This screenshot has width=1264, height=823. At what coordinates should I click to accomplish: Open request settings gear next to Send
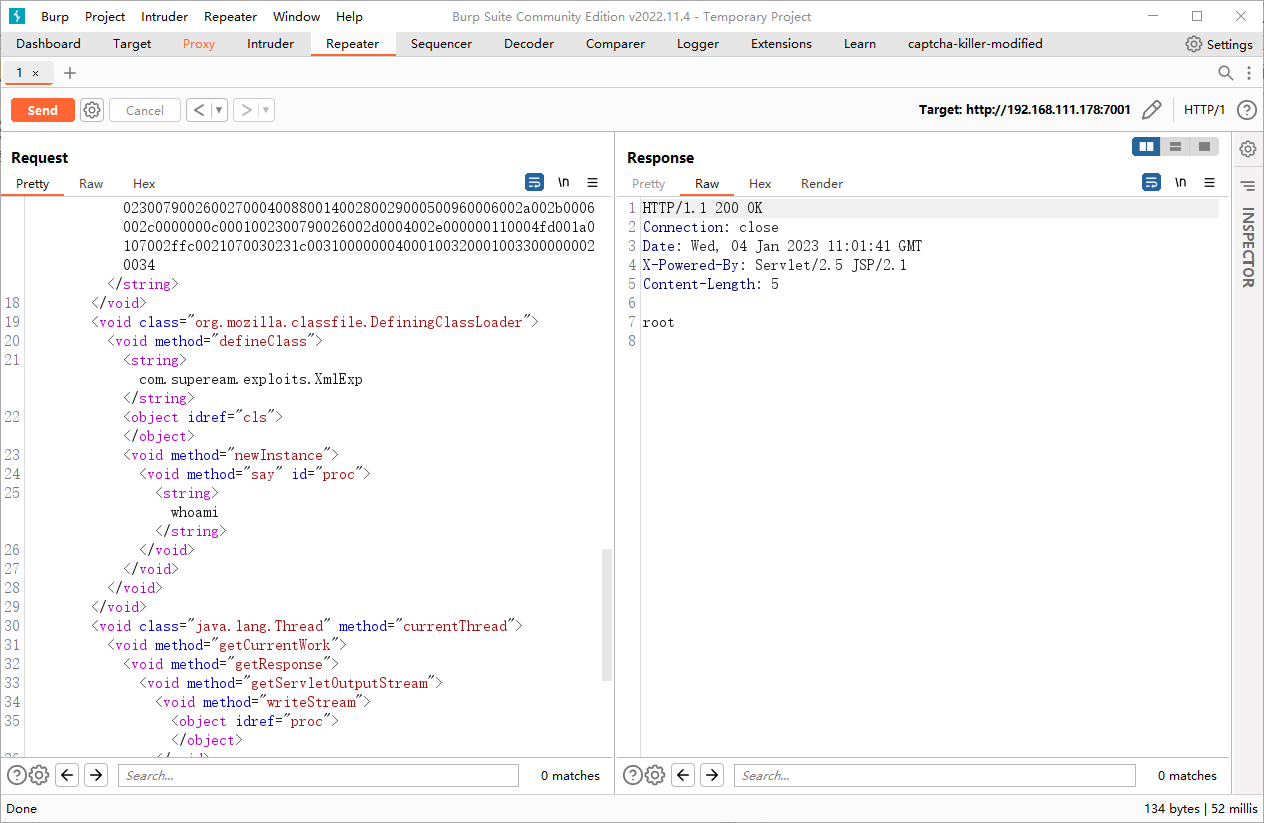click(x=92, y=110)
